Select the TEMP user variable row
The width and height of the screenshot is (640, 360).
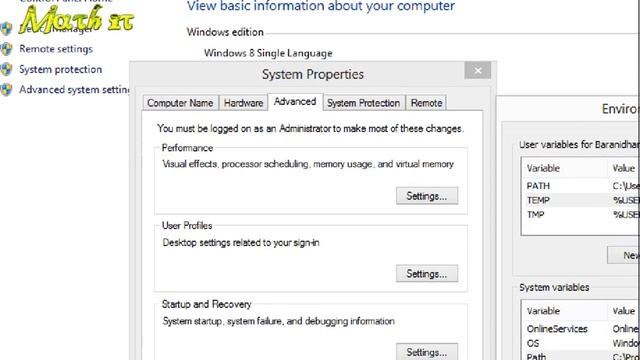click(x=580, y=200)
